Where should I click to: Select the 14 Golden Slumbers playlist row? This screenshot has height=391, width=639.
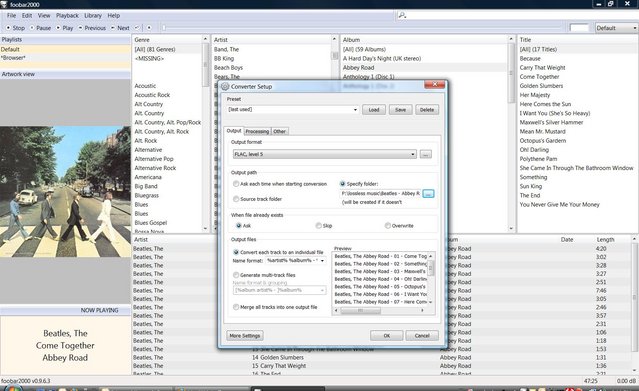(x=383, y=357)
